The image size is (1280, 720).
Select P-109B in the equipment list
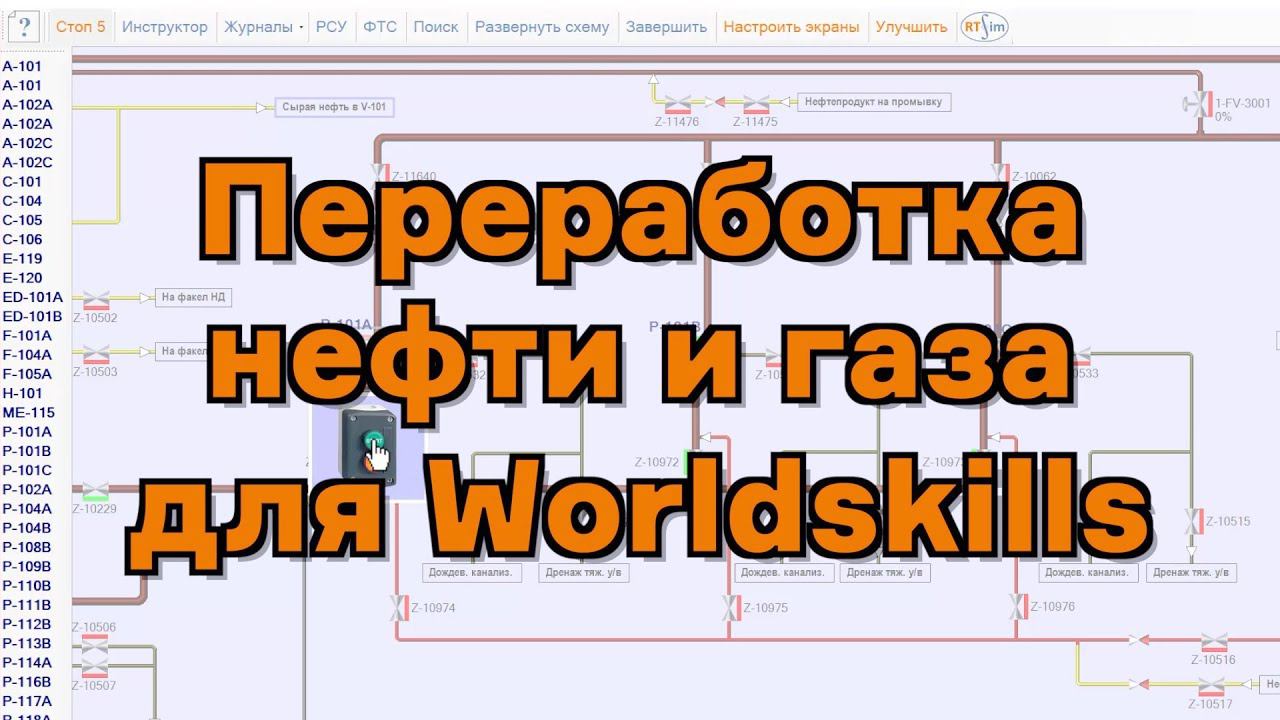click(x=27, y=566)
